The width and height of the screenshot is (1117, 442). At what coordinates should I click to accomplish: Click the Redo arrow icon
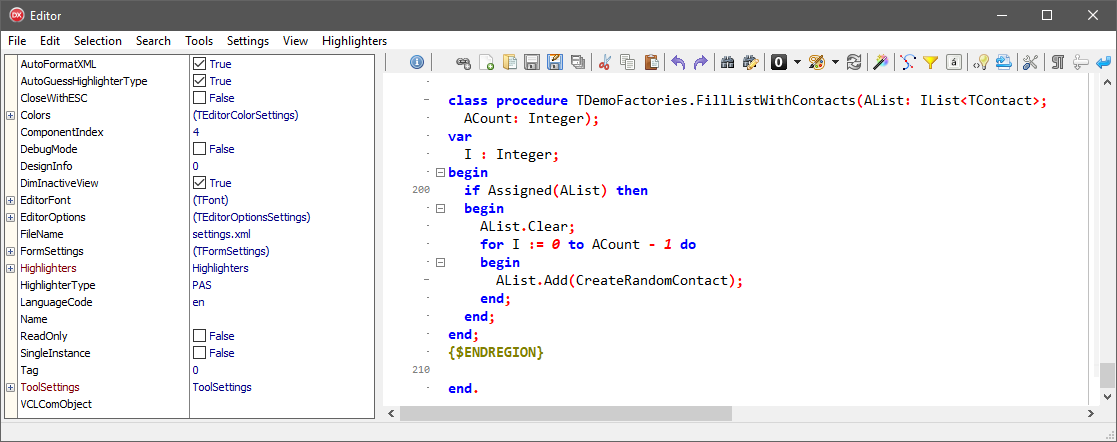coord(701,62)
